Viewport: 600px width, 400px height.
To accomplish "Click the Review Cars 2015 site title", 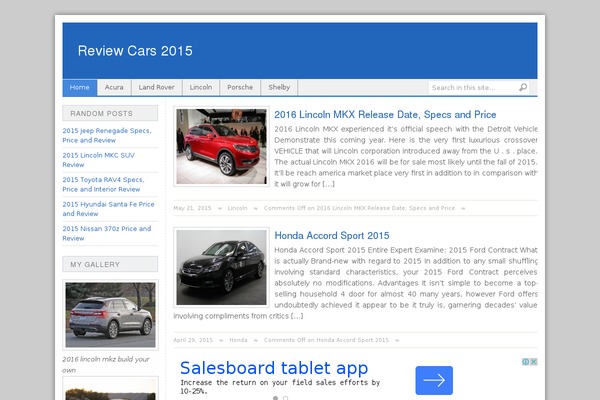I will coord(135,51).
